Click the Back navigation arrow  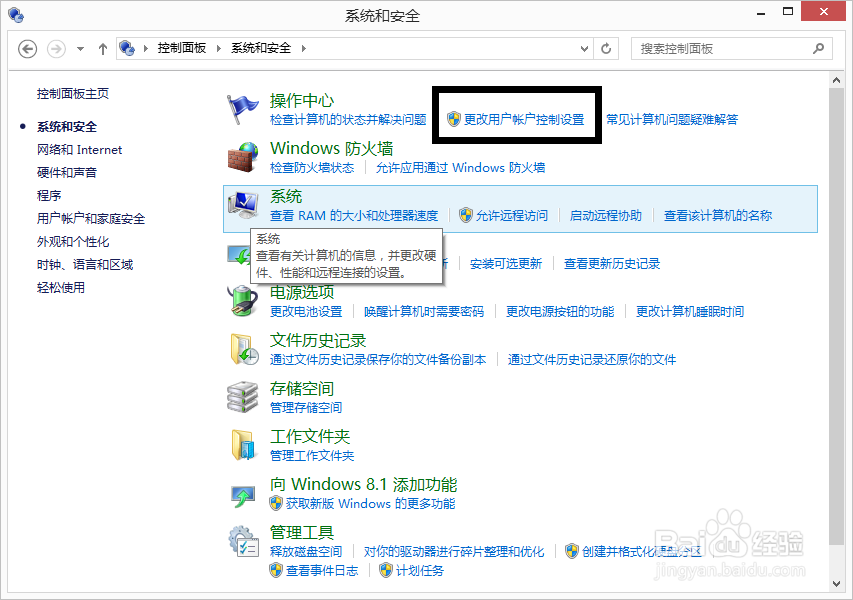click(x=28, y=49)
